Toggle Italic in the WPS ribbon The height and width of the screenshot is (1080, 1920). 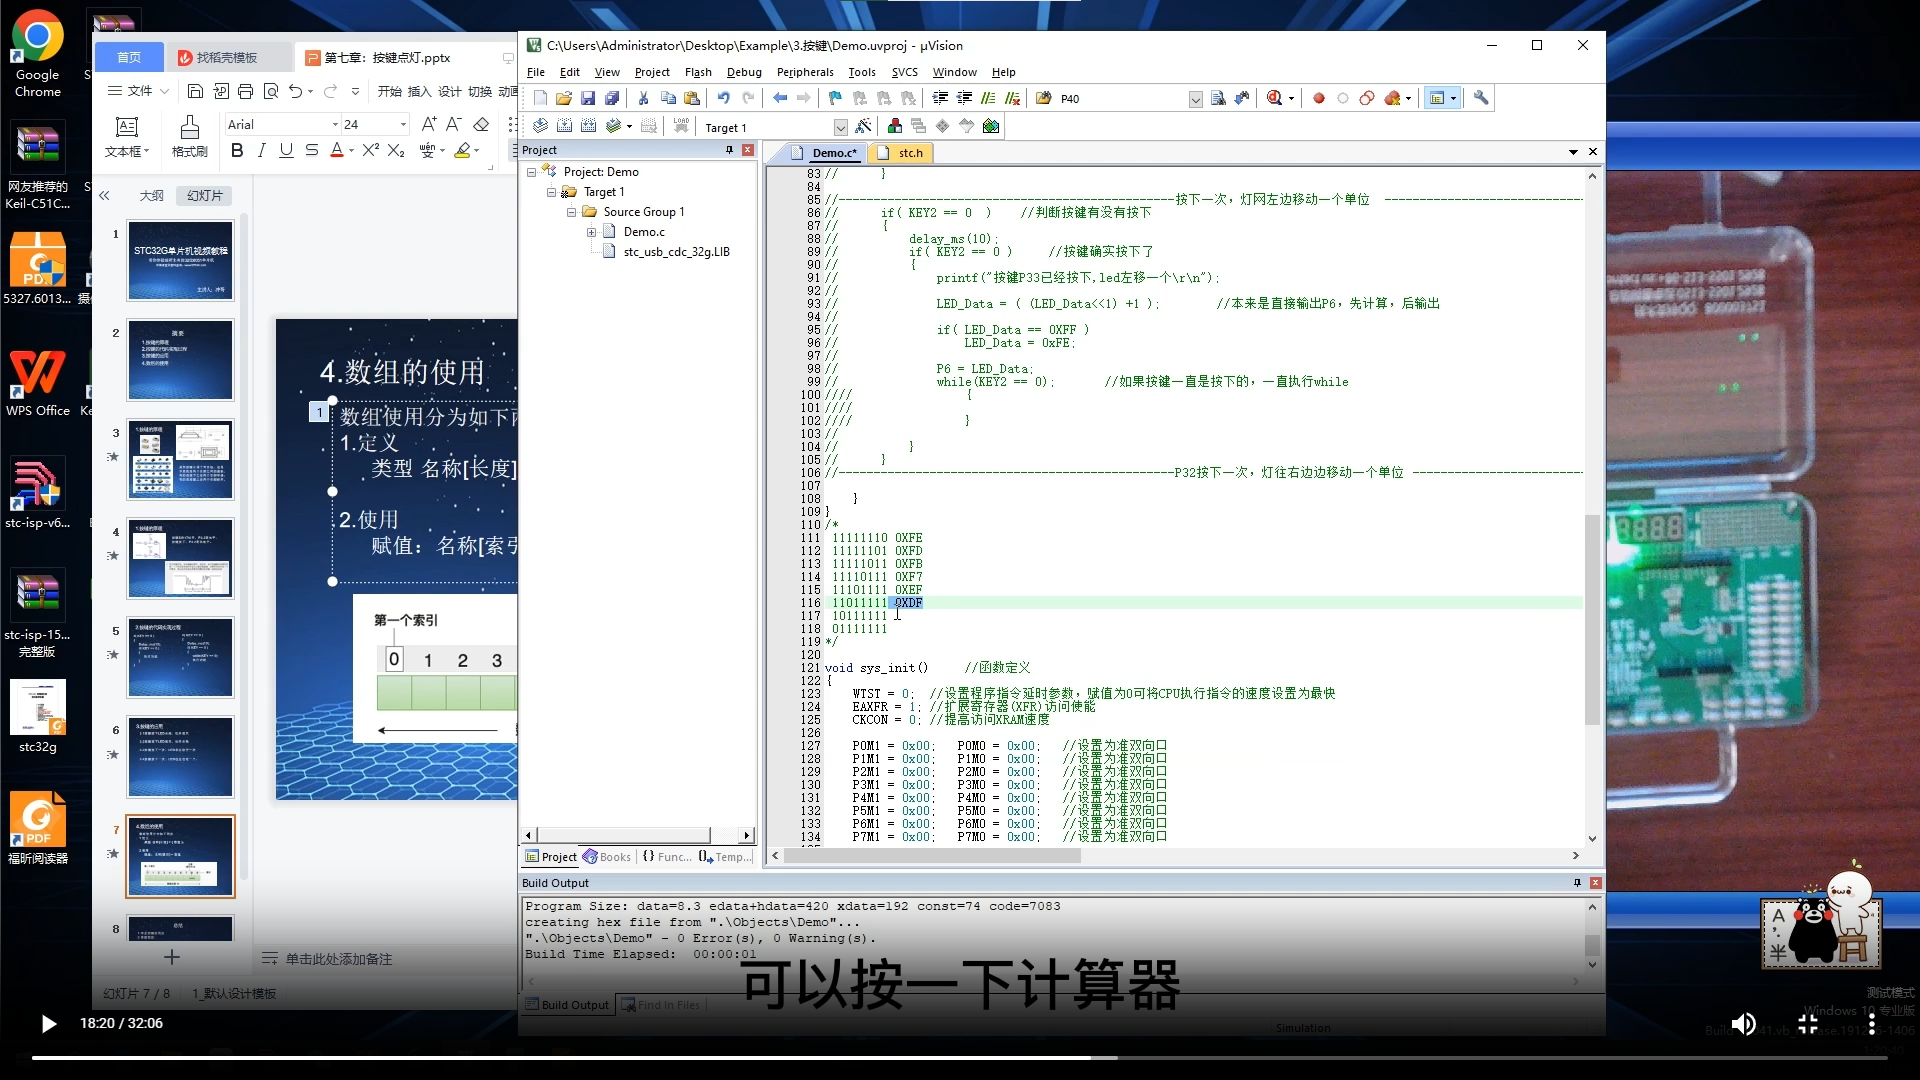tap(262, 150)
